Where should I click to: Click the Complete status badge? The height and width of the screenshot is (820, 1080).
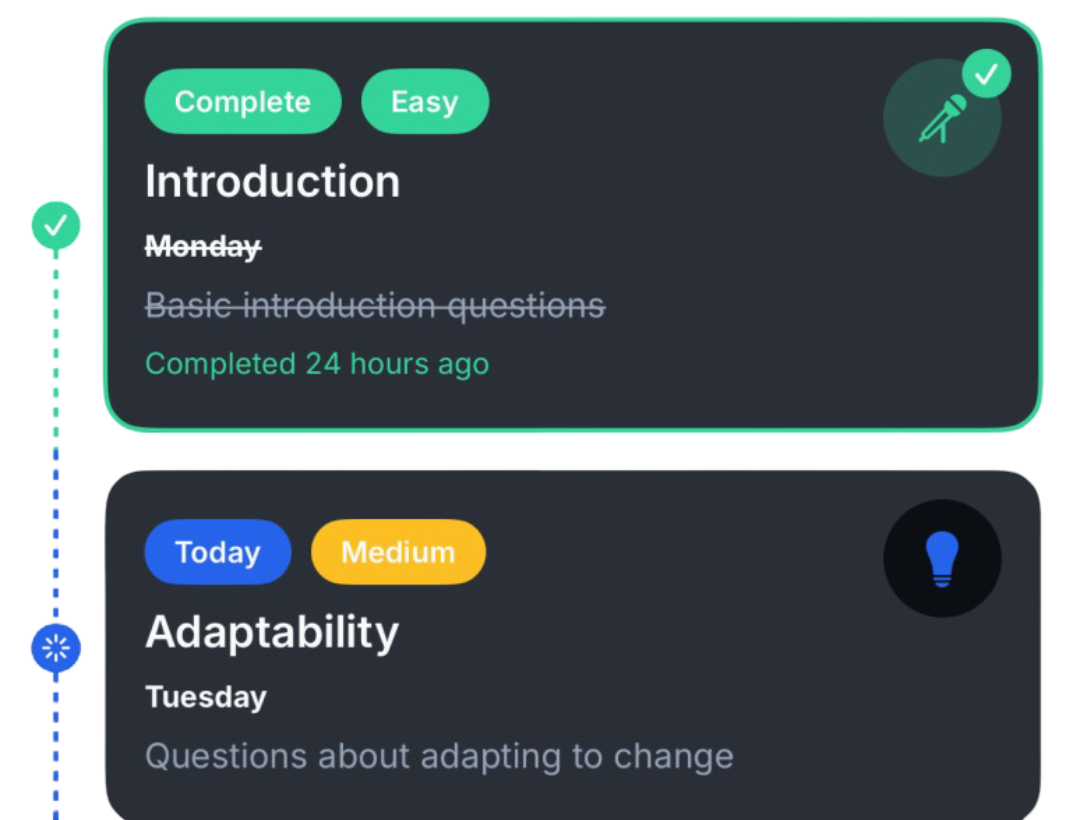point(243,102)
